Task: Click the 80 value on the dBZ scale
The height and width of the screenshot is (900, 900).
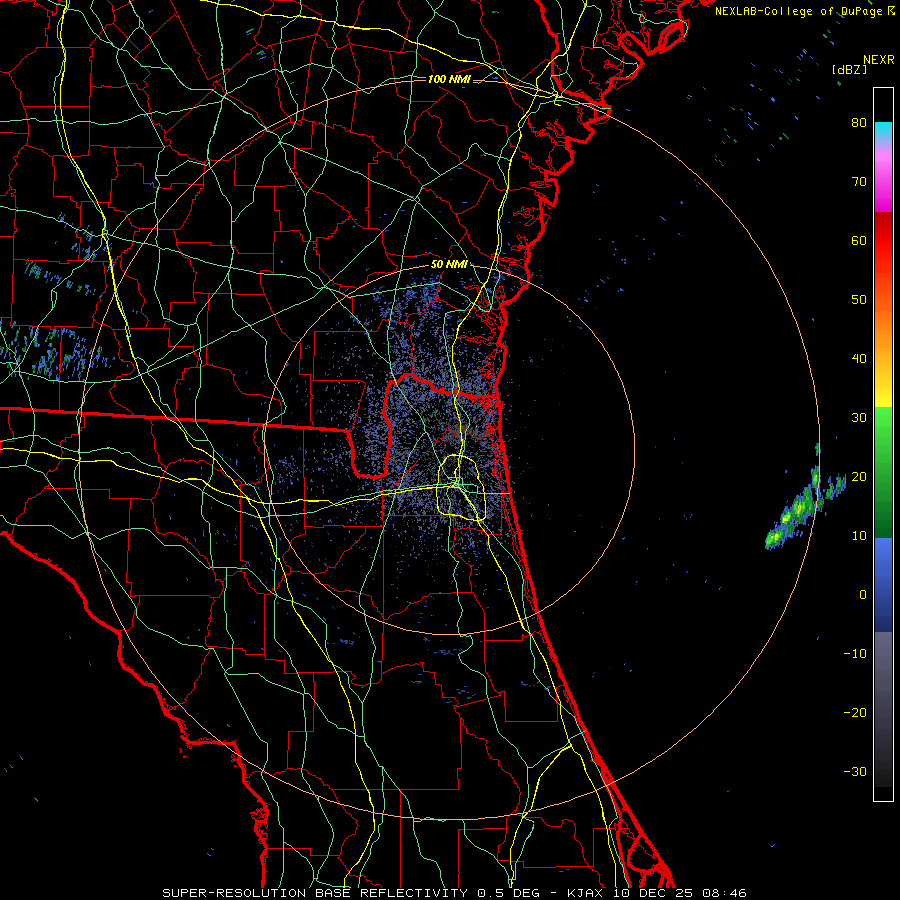Action: point(859,123)
